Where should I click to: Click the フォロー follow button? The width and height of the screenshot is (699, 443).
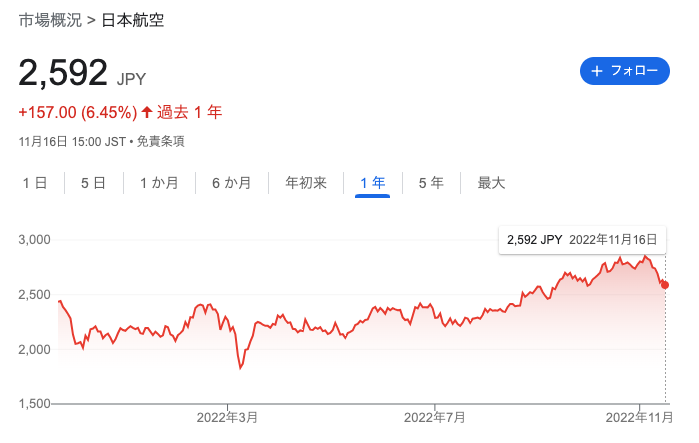(x=625, y=71)
